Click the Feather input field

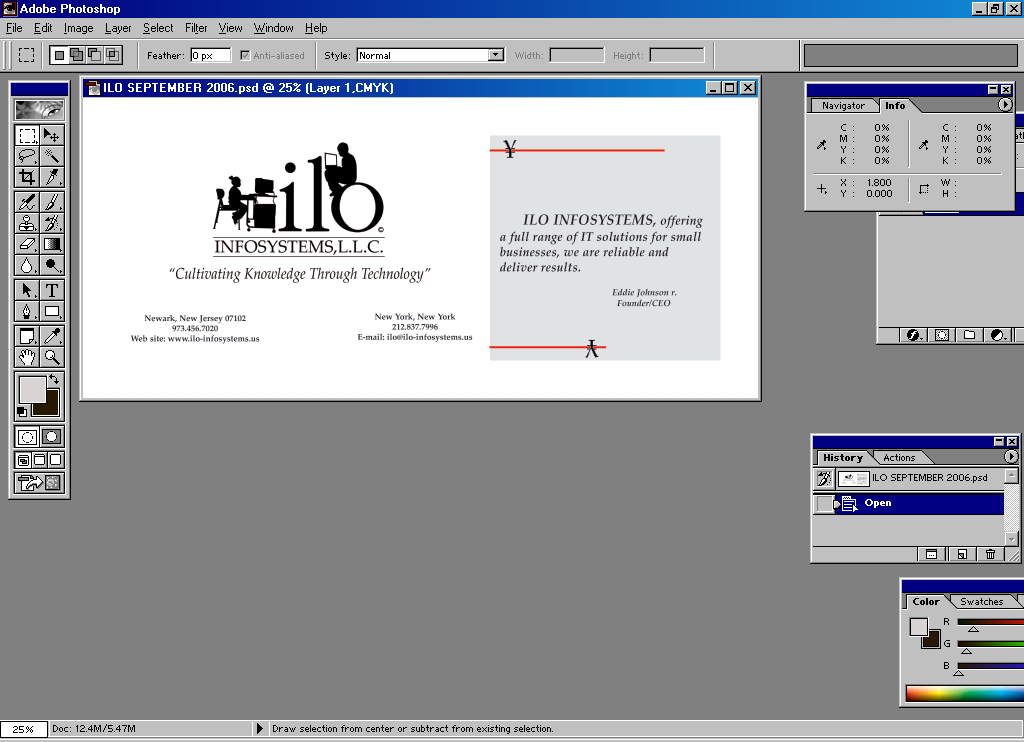tap(210, 55)
